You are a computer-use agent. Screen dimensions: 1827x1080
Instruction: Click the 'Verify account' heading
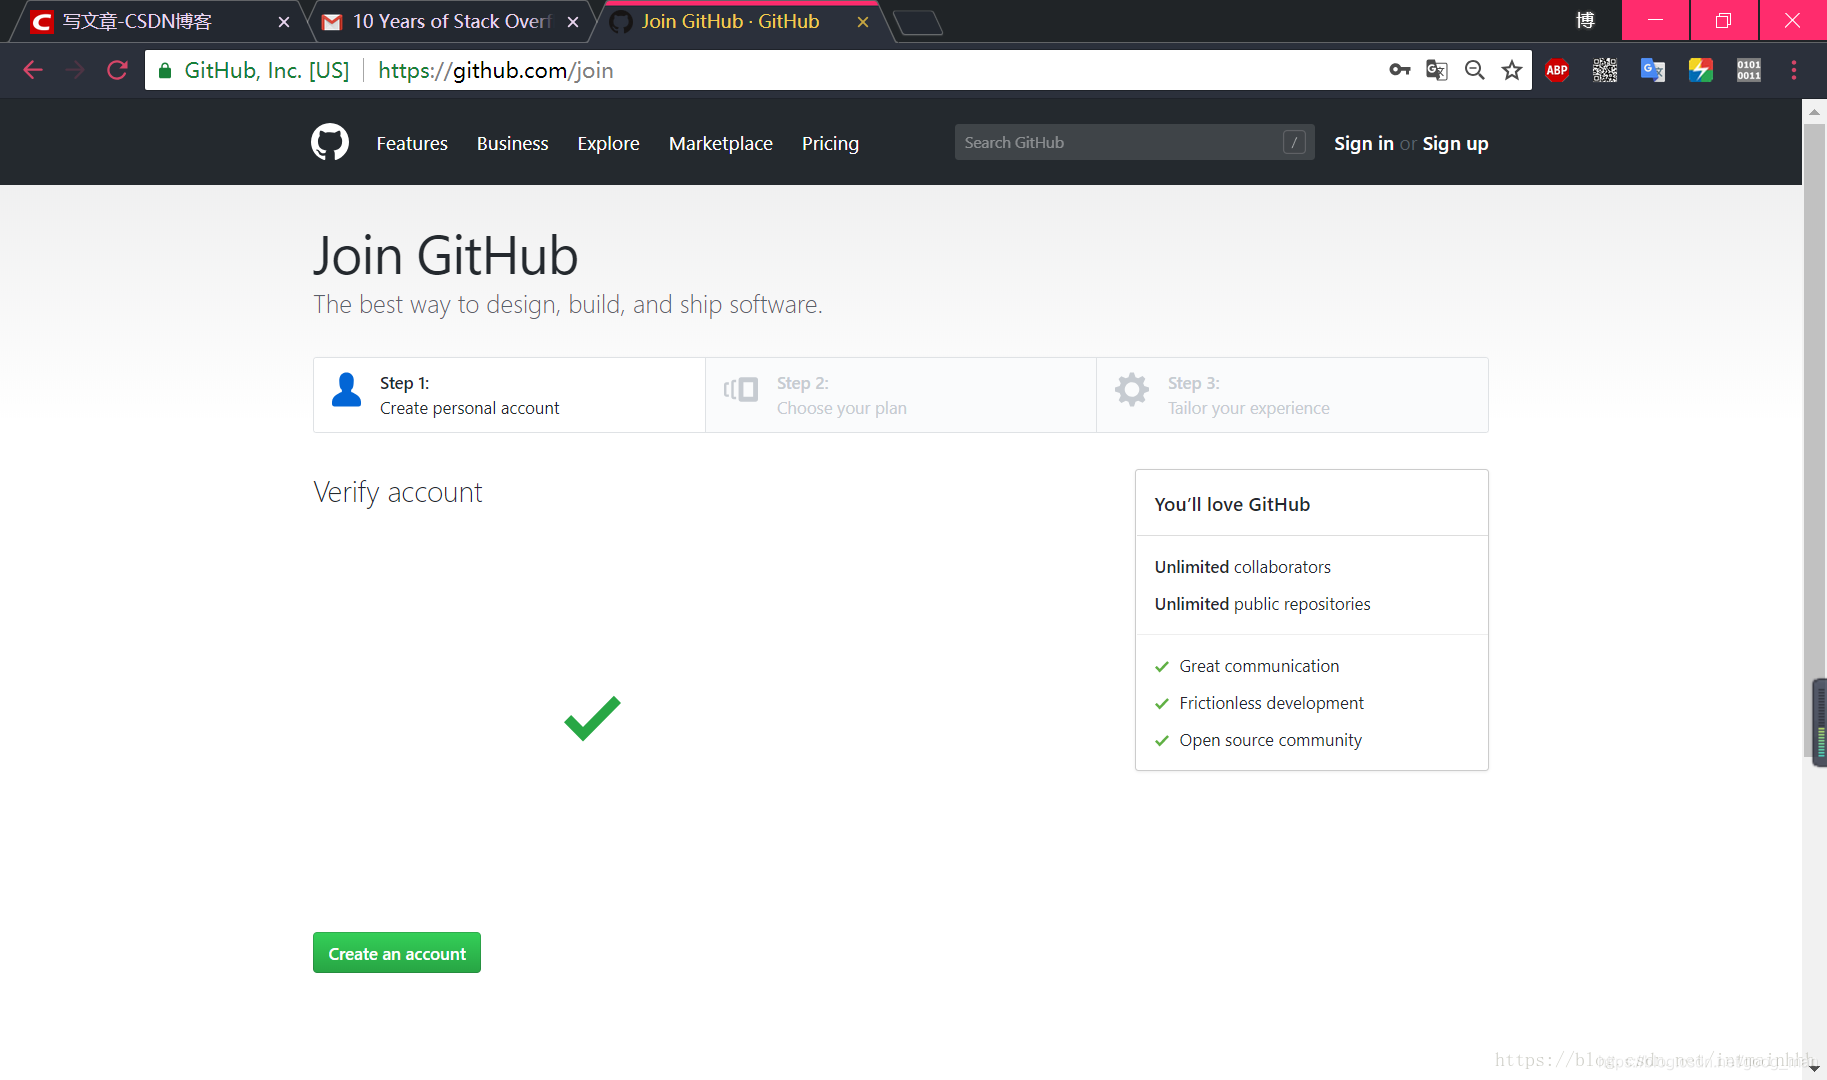[397, 492]
